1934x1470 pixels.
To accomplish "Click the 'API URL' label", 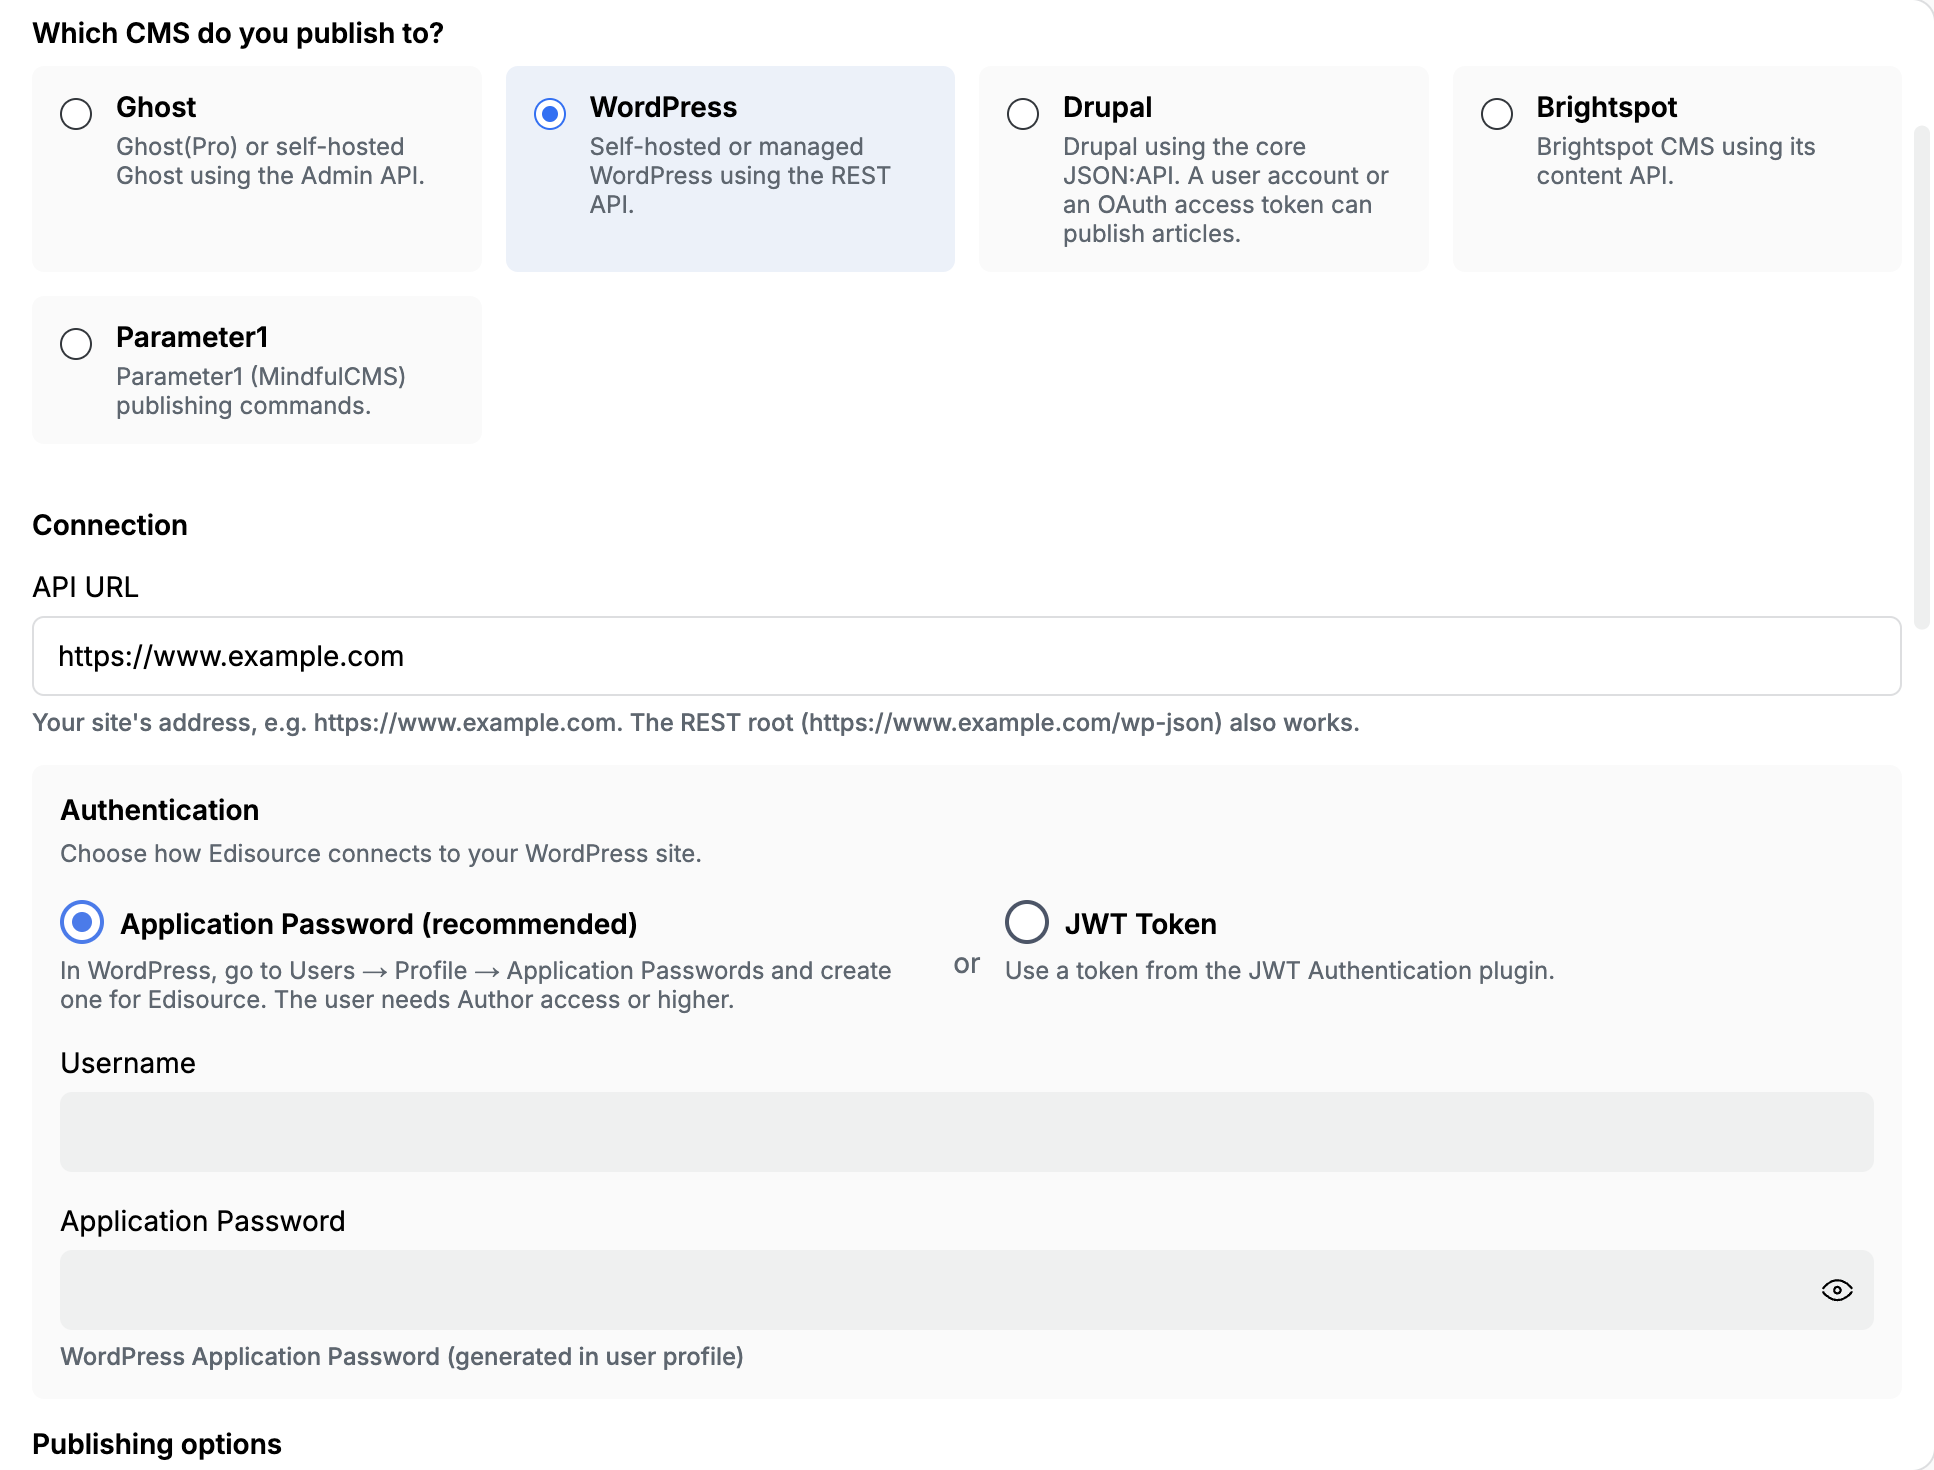I will 85,587.
